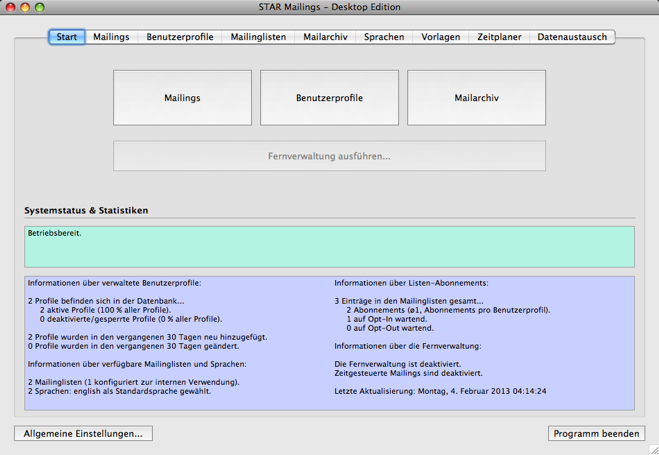The width and height of the screenshot is (659, 455).
Task: Open the Benutzerprofile tab
Action: [x=179, y=37]
